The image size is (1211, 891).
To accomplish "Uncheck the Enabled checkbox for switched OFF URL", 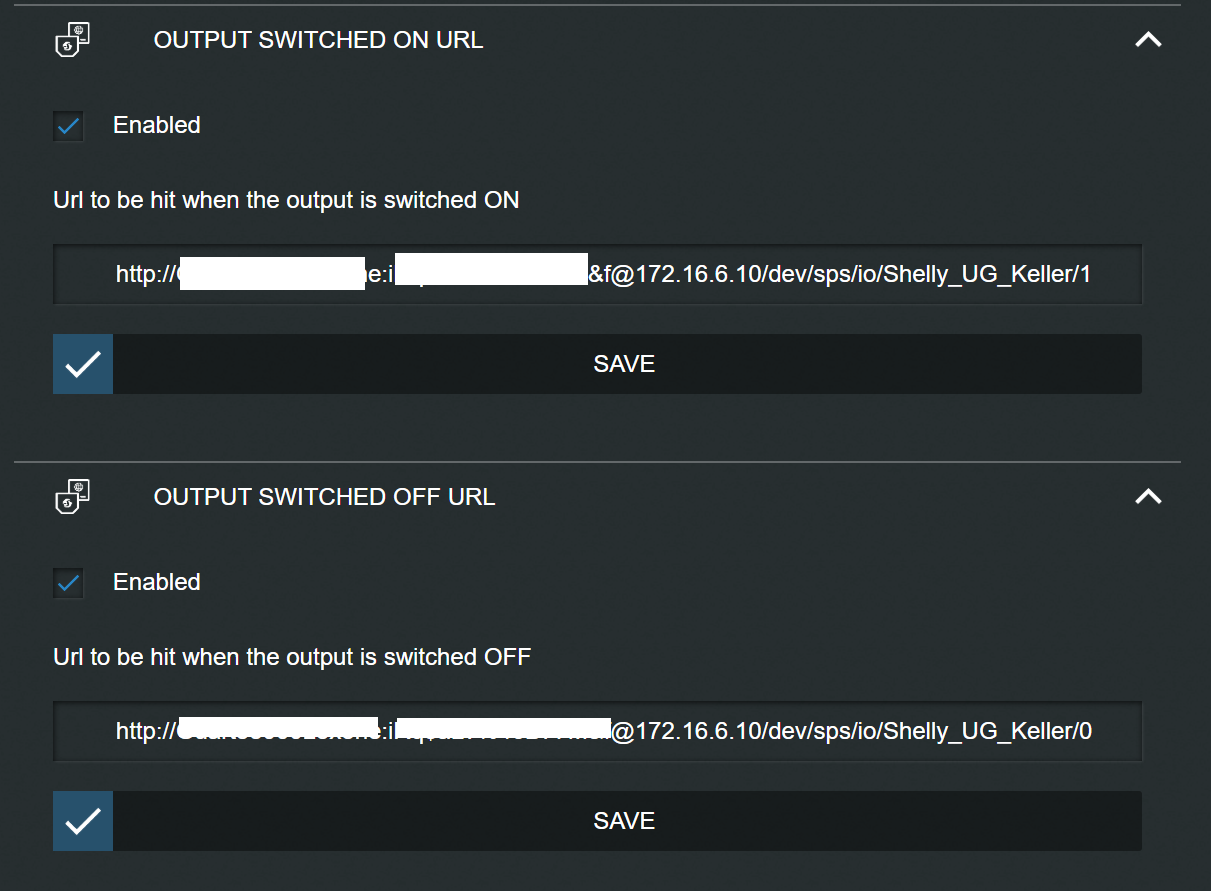I will click(x=69, y=583).
